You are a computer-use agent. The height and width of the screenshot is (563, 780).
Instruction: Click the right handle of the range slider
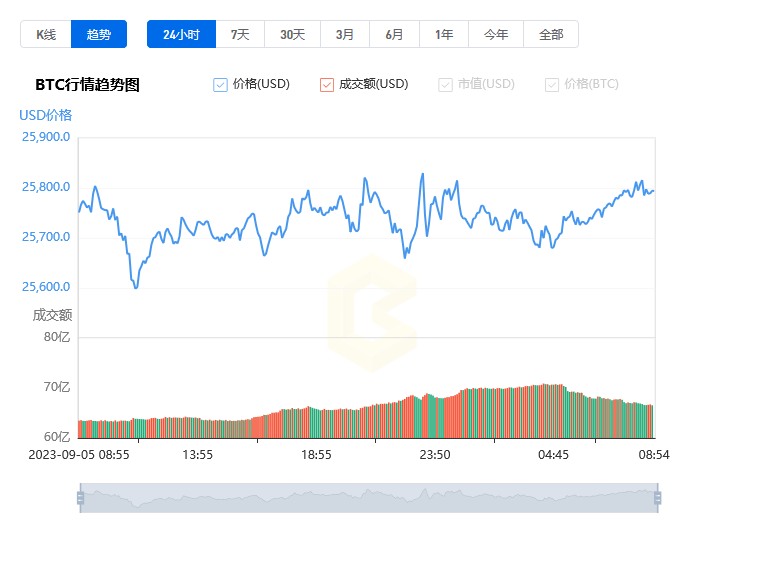pos(657,498)
